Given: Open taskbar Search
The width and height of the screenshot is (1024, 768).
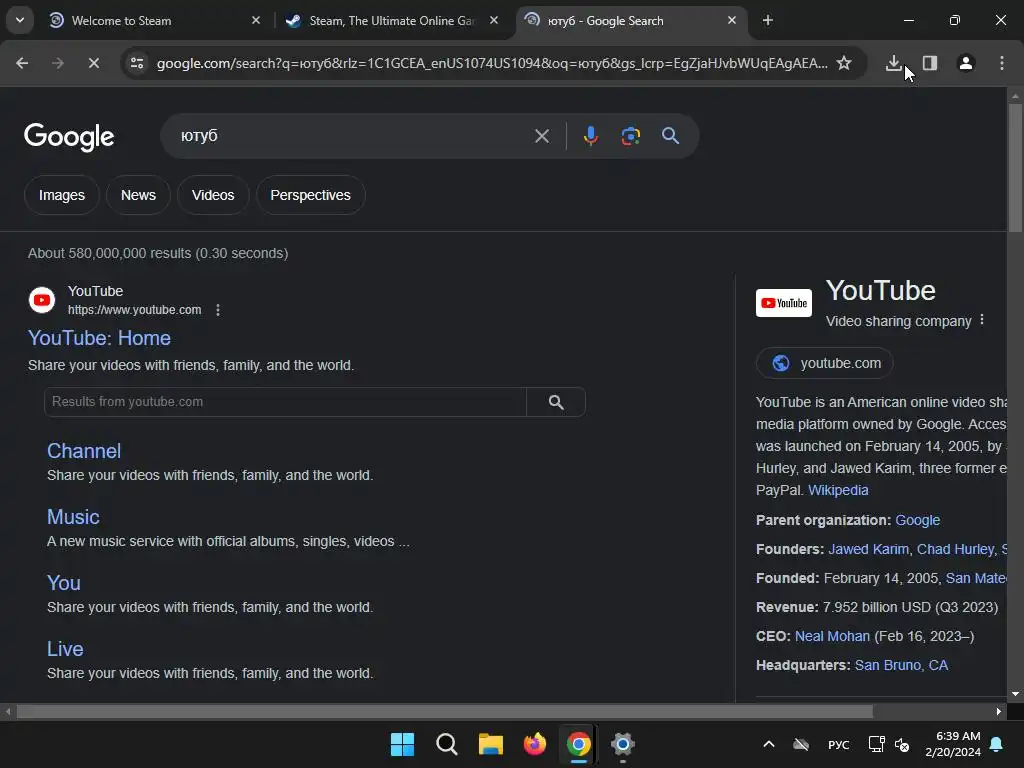Looking at the screenshot, I should 447,744.
